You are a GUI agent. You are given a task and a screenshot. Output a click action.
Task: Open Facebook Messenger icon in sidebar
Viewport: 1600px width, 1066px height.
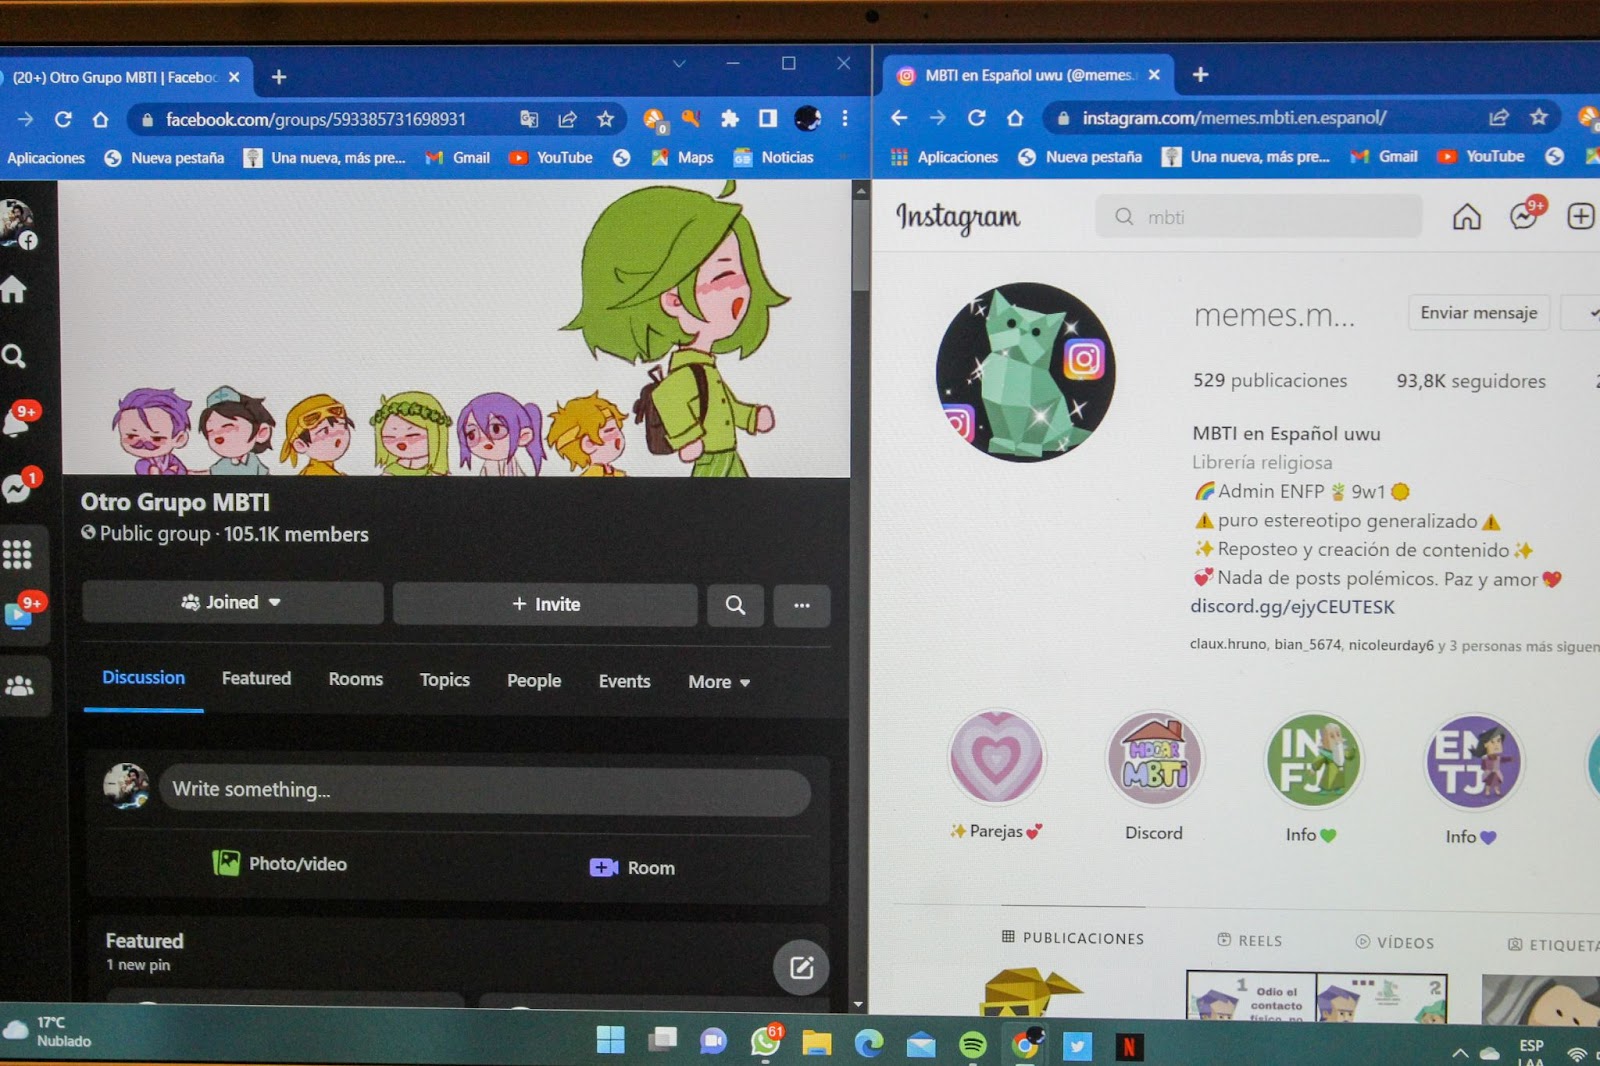(18, 486)
